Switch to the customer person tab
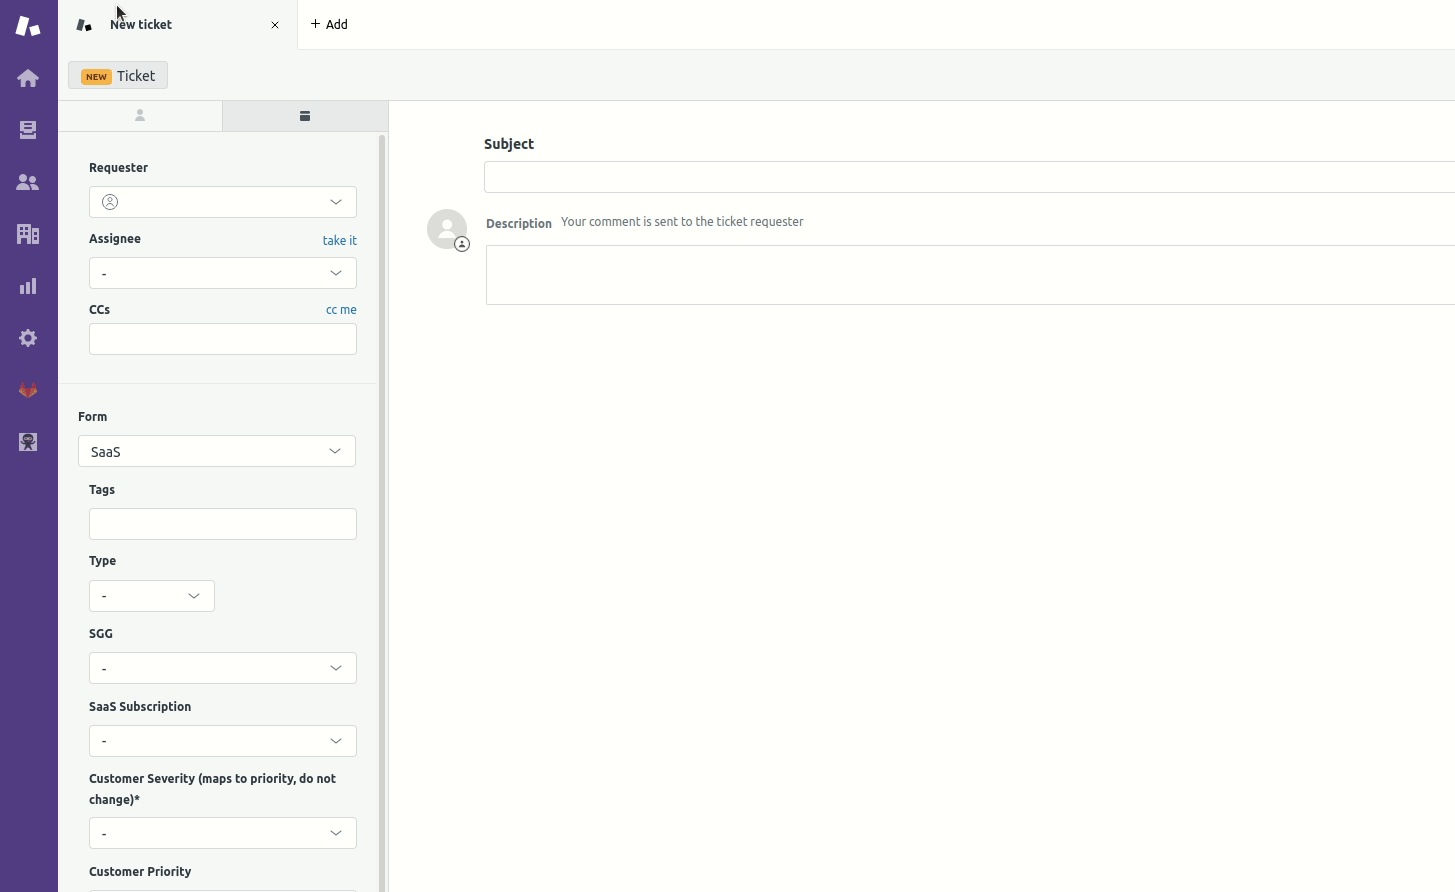 [x=140, y=116]
